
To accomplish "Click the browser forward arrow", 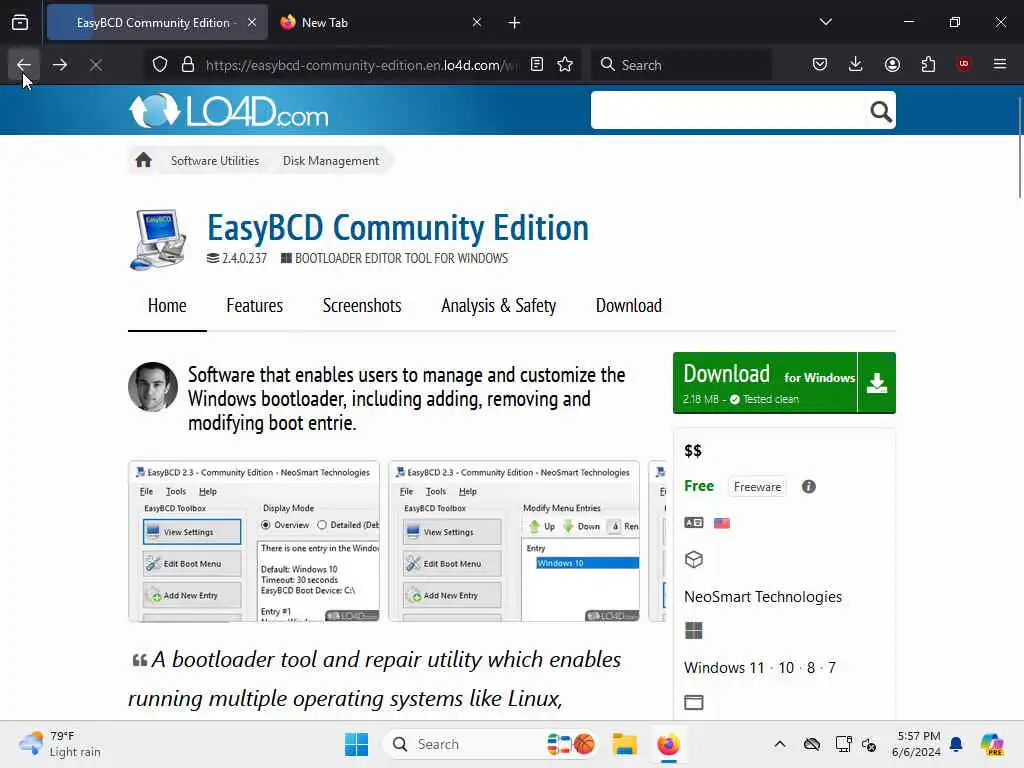I will (60, 65).
